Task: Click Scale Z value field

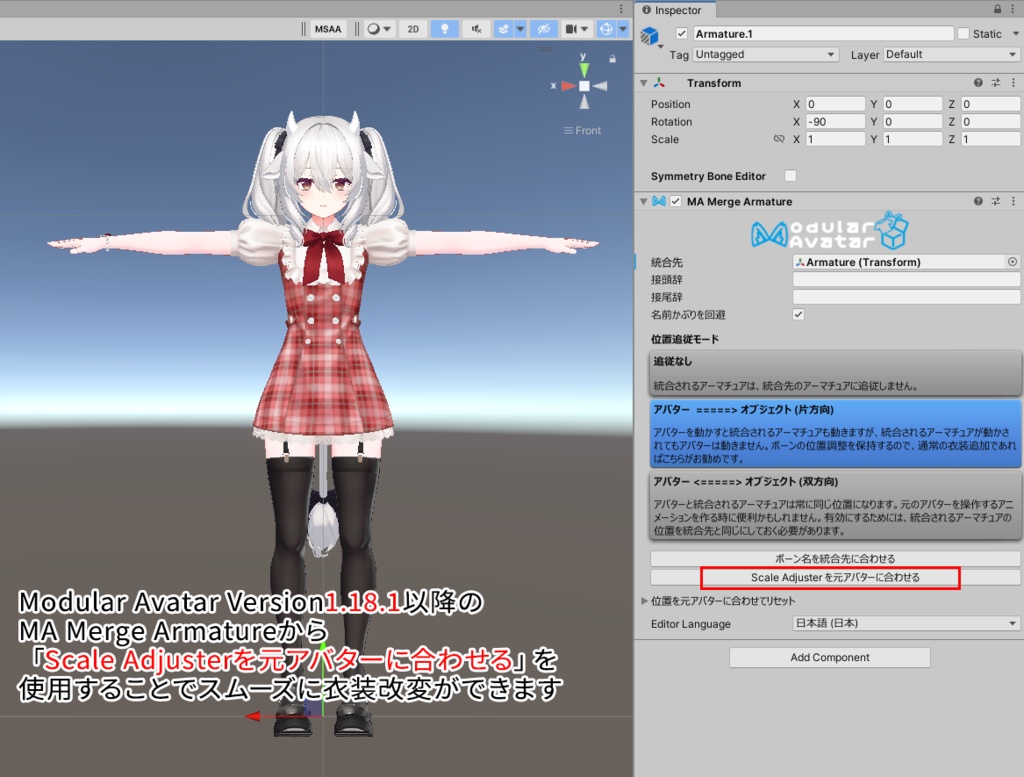Action: [x=991, y=139]
